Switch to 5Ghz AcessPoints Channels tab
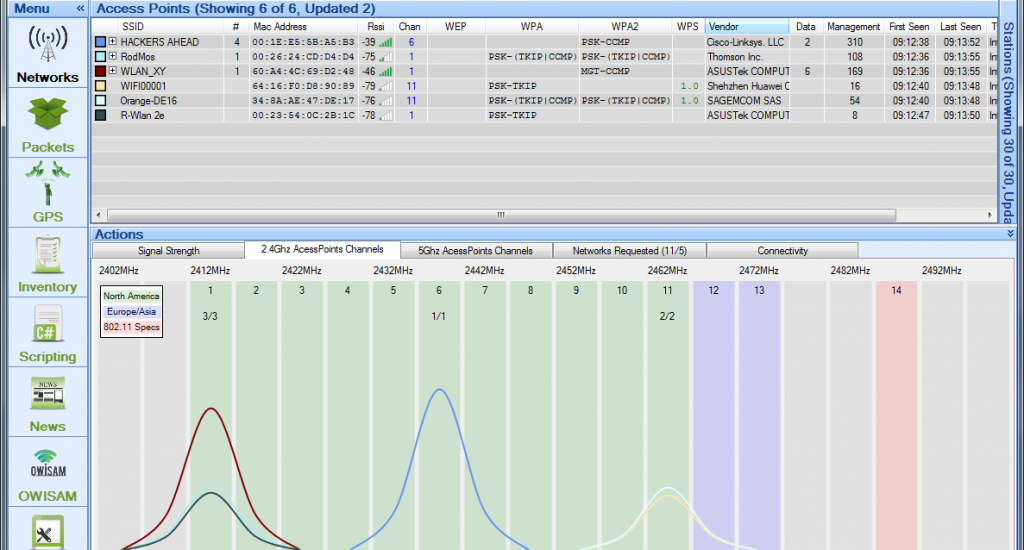 (474, 251)
